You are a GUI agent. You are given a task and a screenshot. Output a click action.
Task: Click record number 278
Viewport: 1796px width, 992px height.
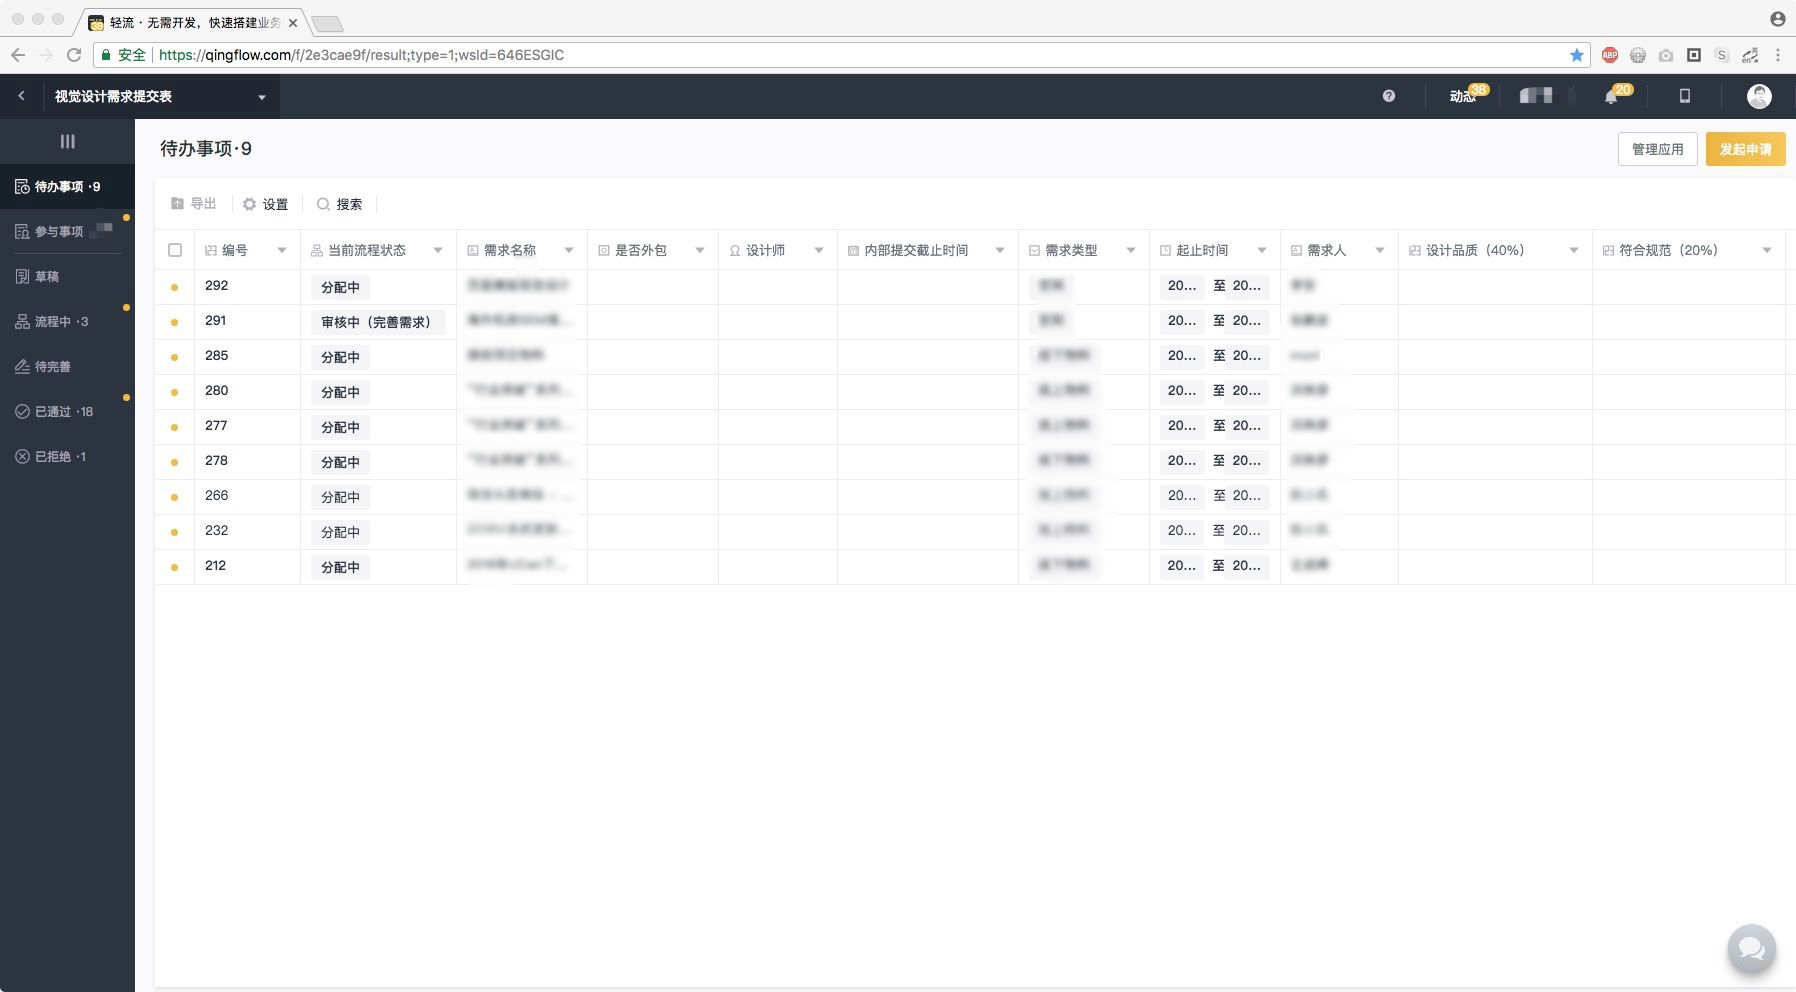click(x=216, y=460)
